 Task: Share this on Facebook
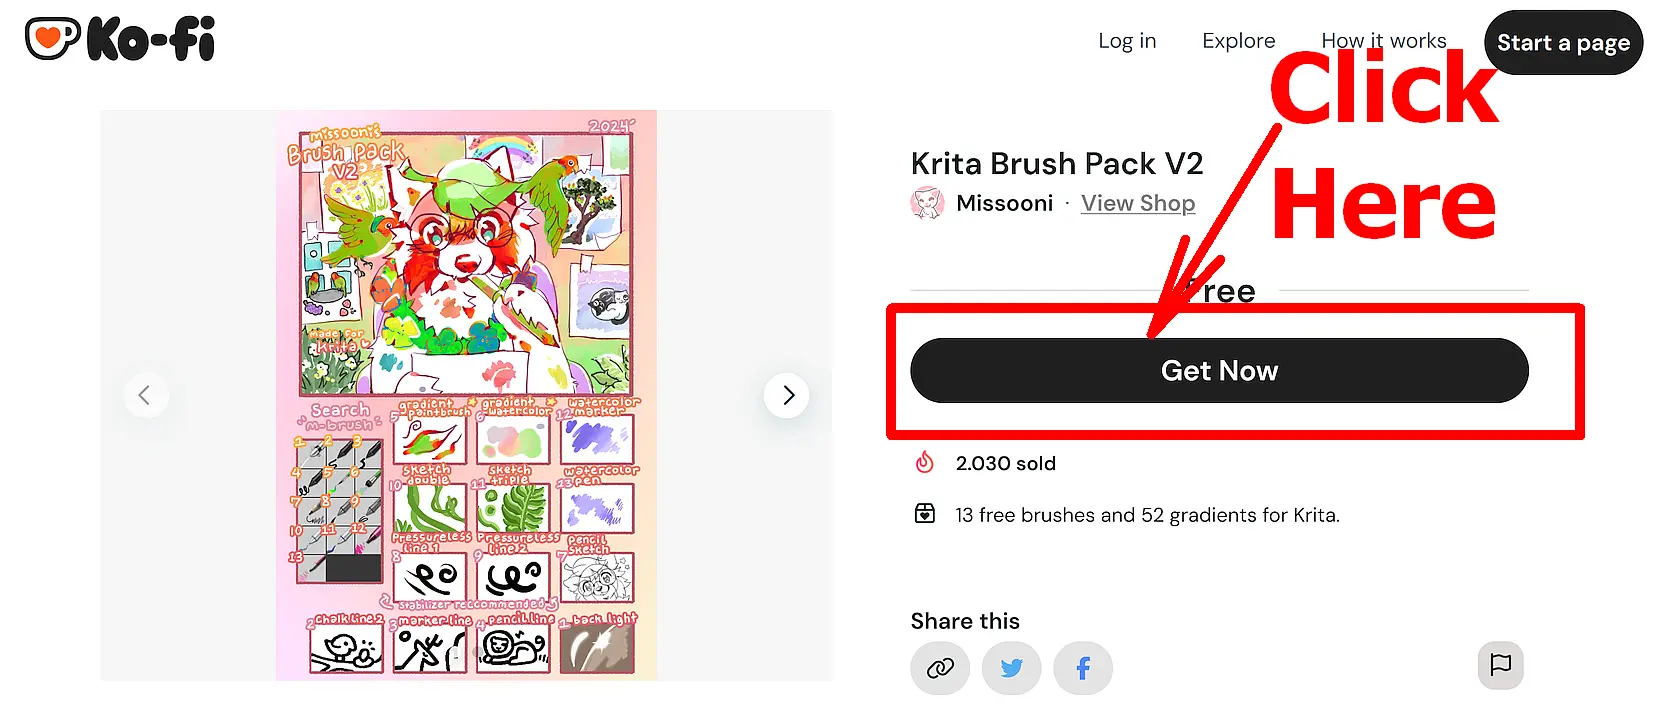point(1083,668)
